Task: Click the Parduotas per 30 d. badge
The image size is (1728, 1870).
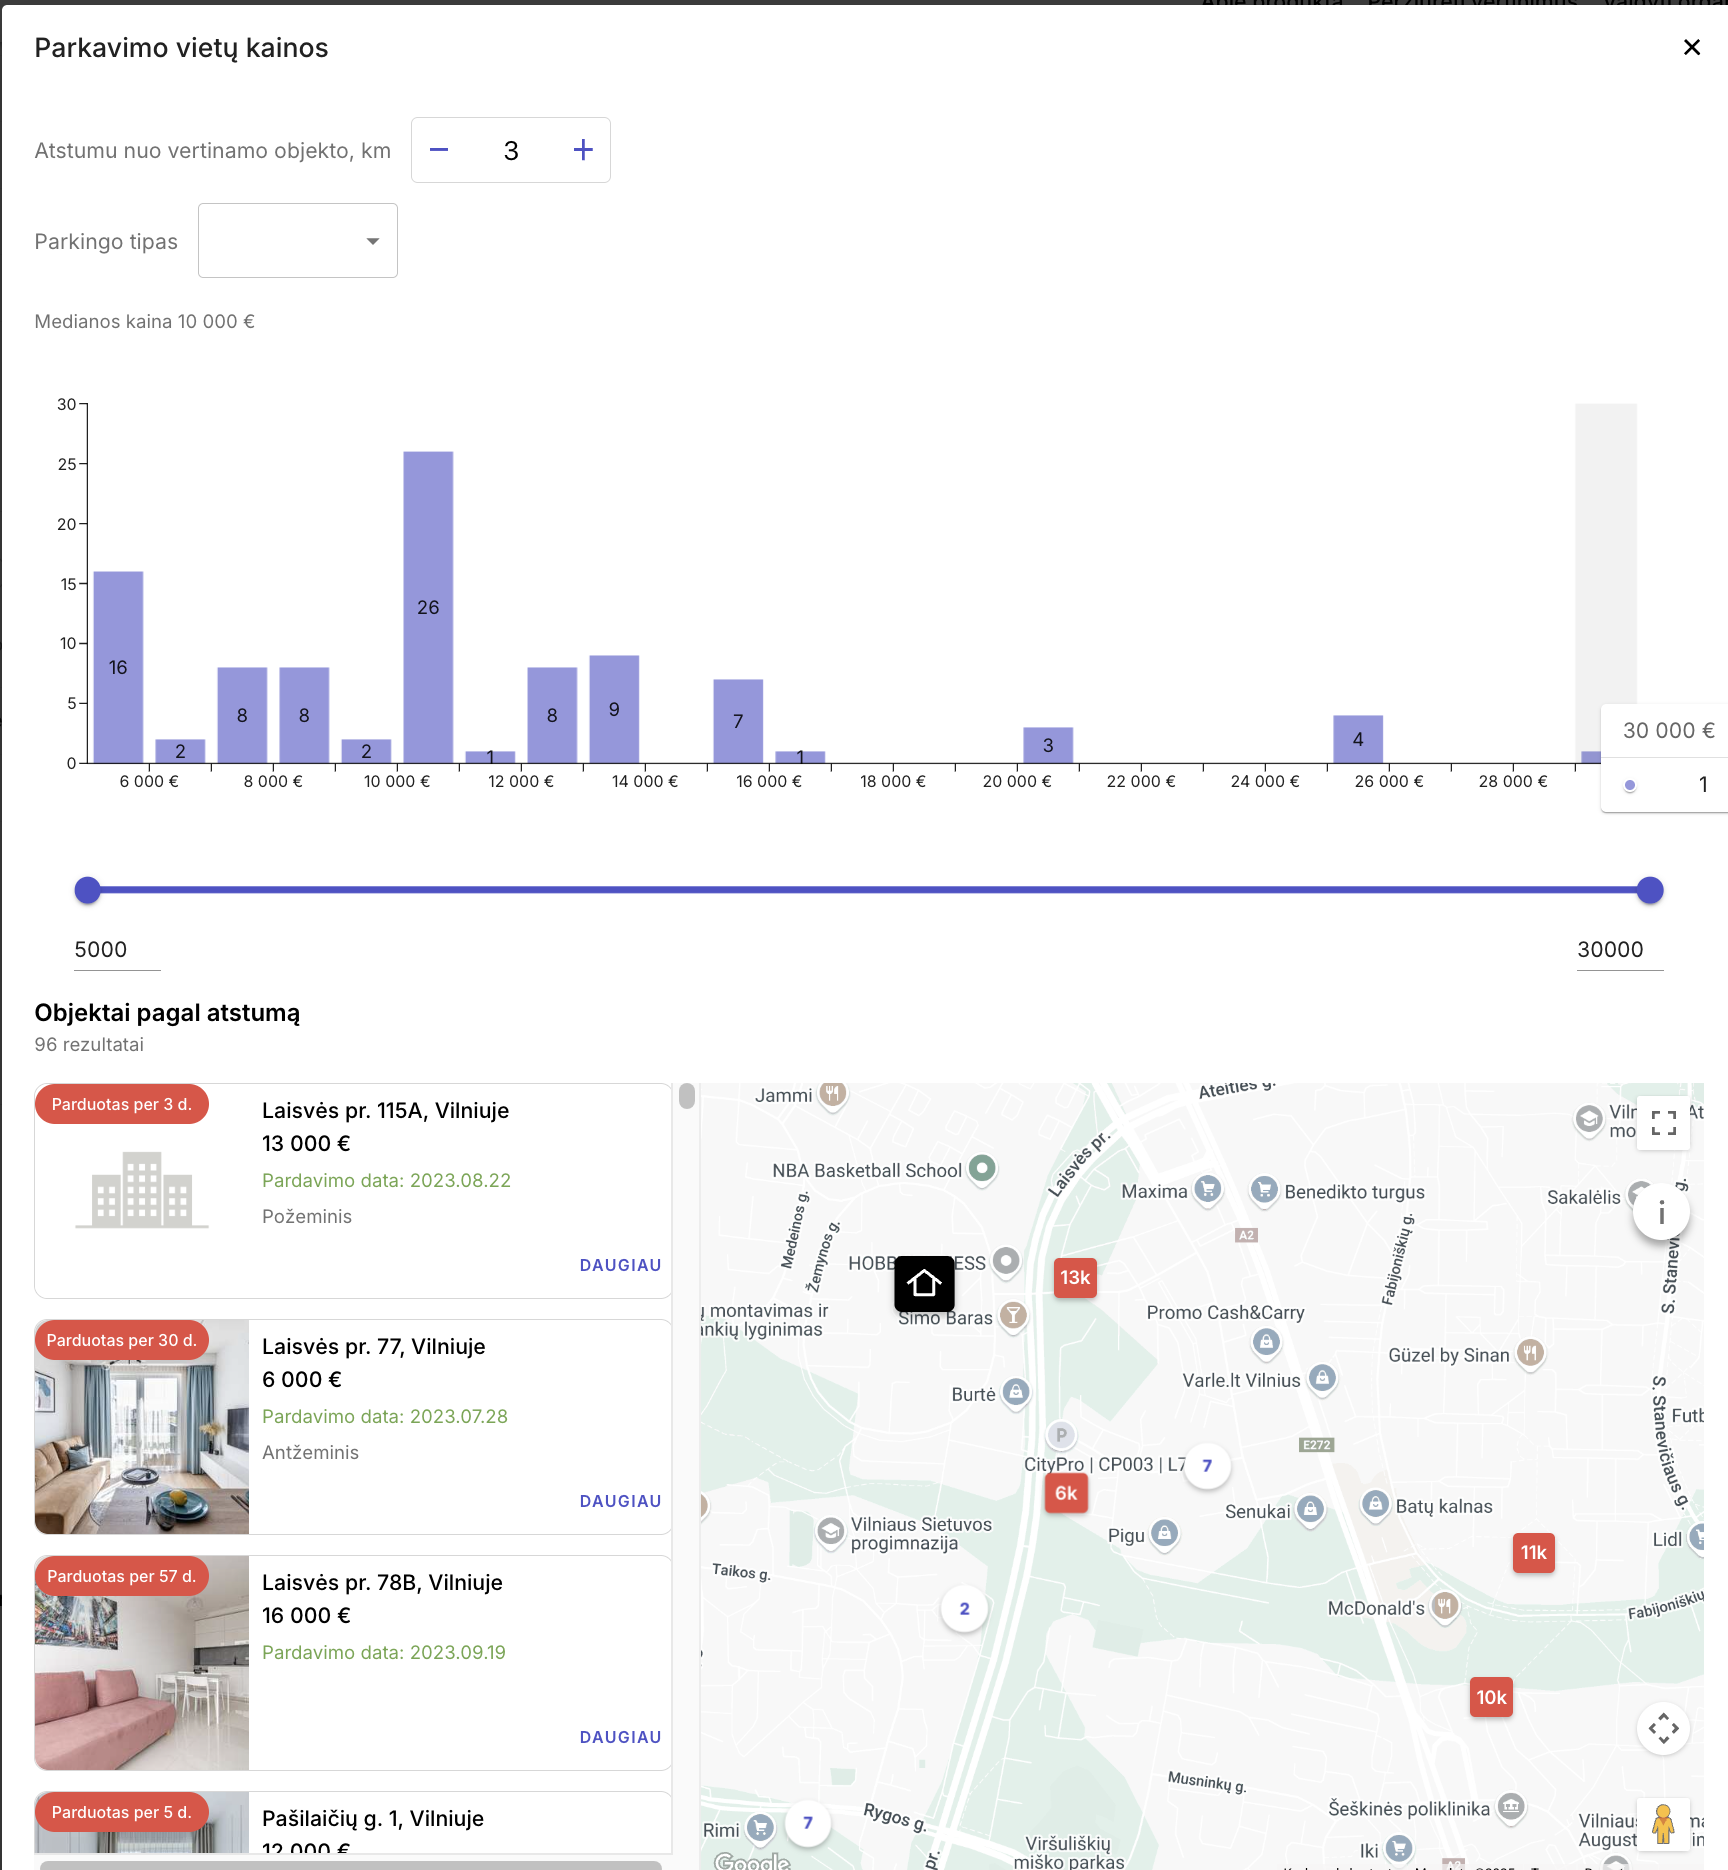Action: coord(121,1340)
